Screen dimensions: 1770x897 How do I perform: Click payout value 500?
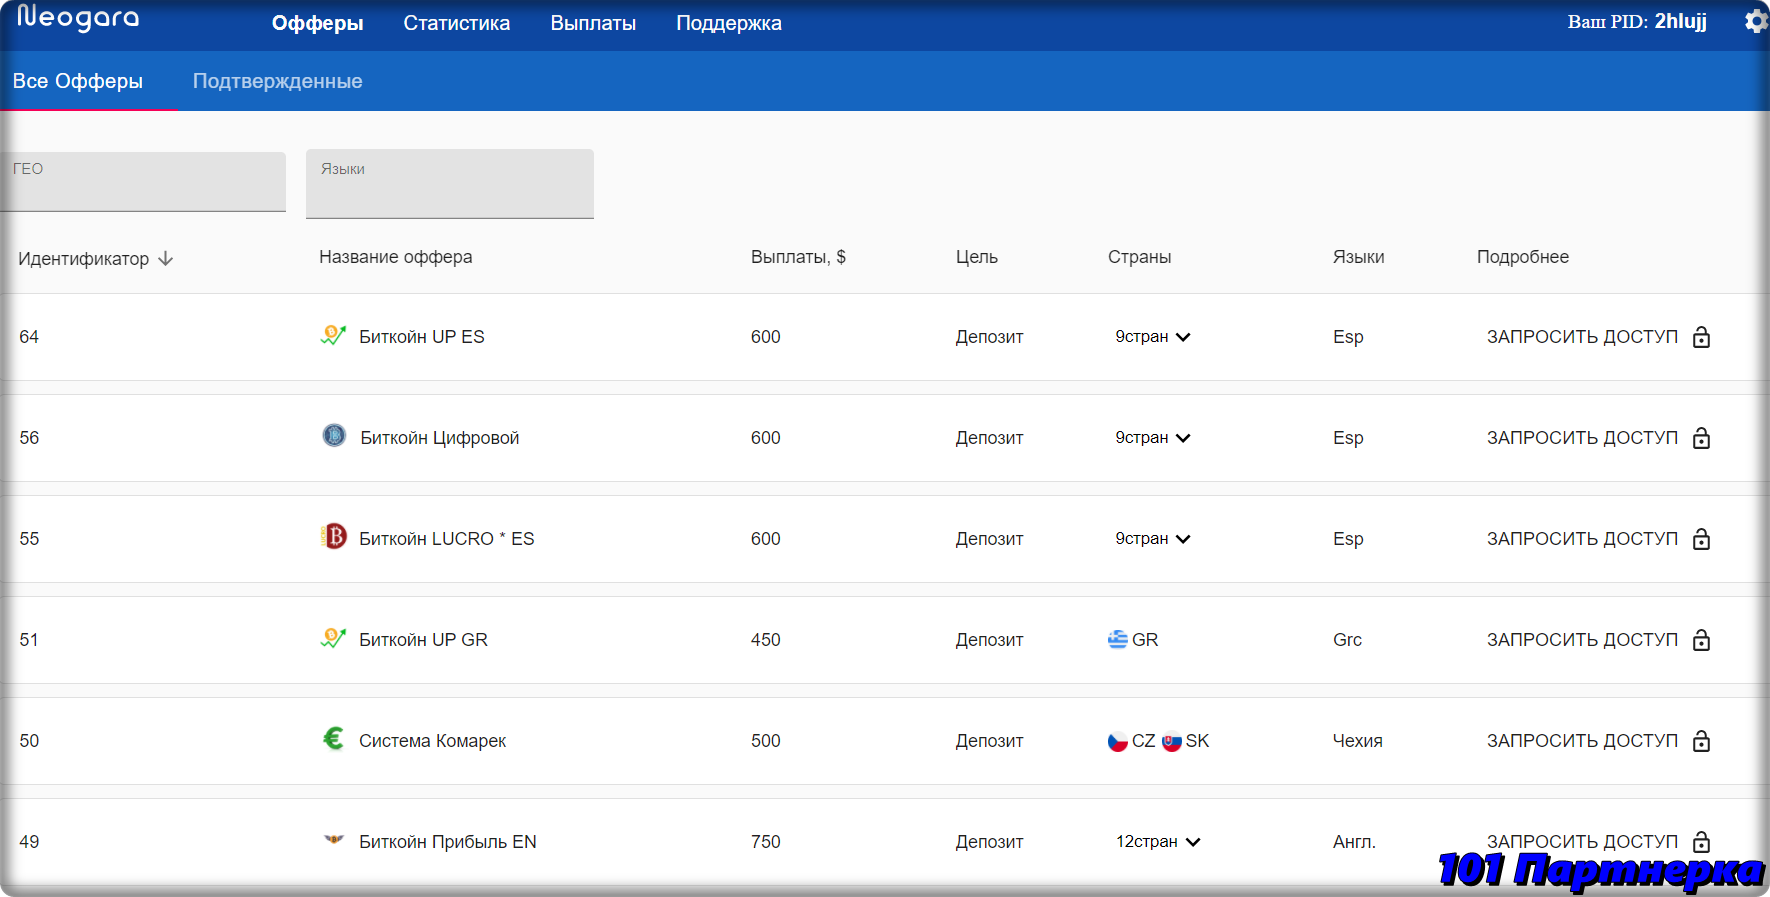[x=766, y=741]
